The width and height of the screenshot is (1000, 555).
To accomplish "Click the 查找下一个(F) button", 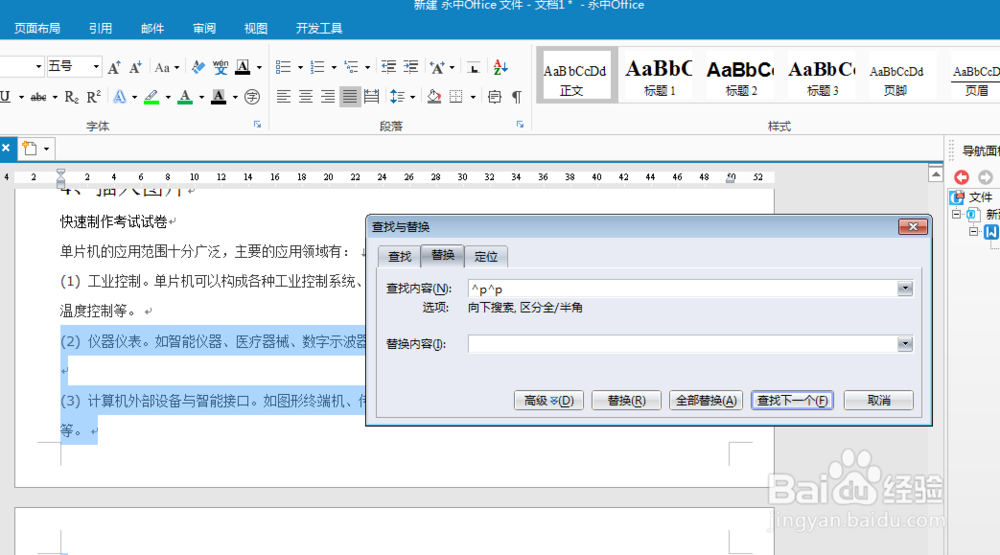I will 792,401.
